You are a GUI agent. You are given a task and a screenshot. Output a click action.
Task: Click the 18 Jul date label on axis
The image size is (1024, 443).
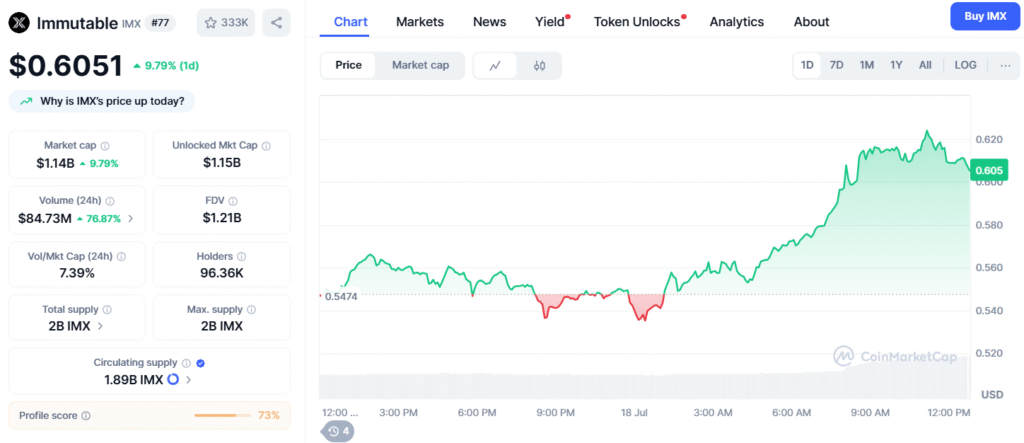(x=636, y=412)
